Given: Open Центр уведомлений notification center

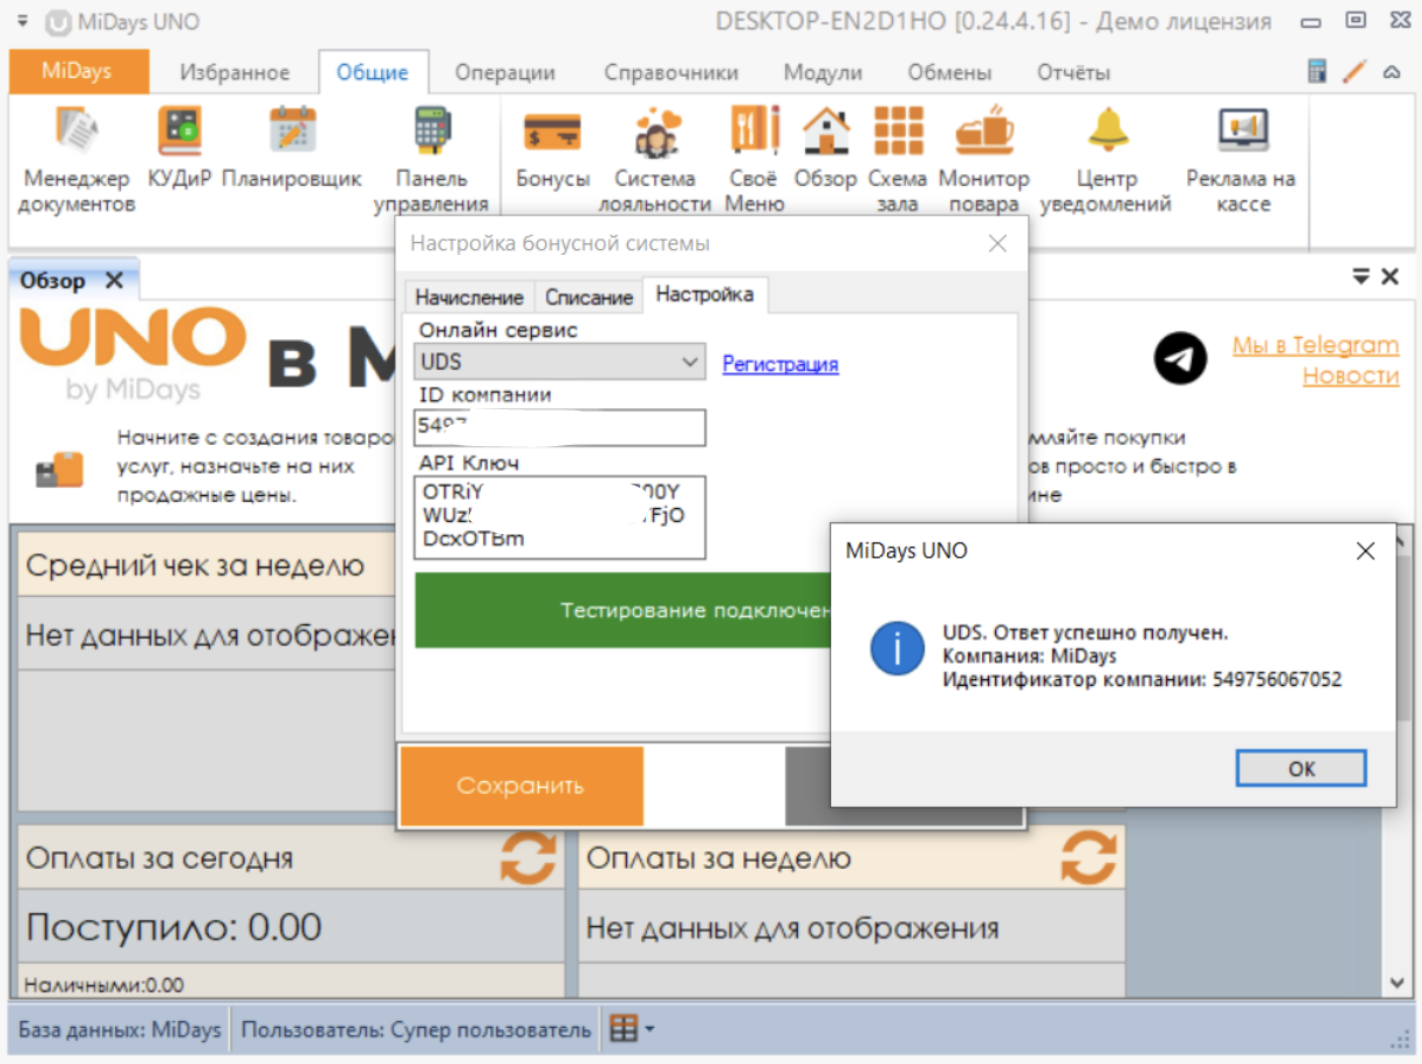Looking at the screenshot, I should (x=1106, y=160).
